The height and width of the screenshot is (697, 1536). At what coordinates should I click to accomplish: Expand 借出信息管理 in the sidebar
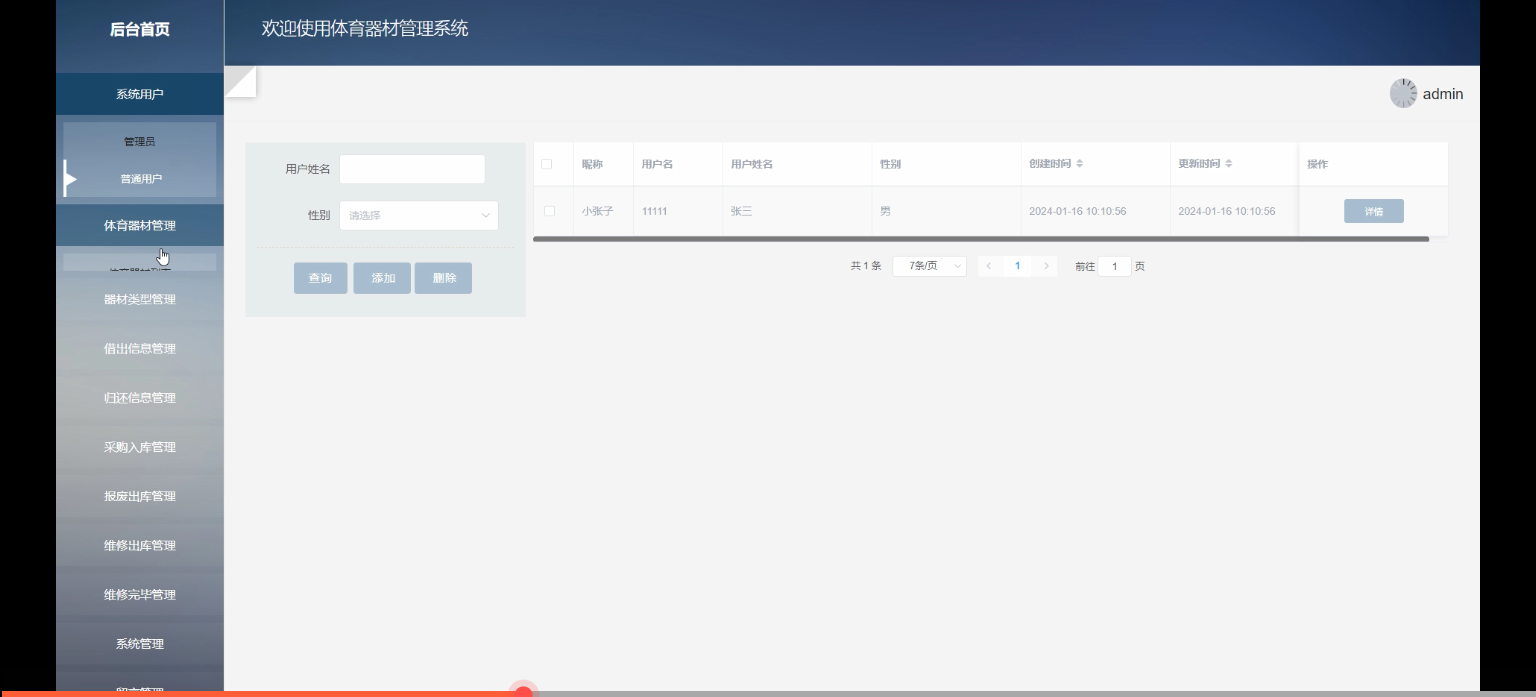tap(140, 349)
